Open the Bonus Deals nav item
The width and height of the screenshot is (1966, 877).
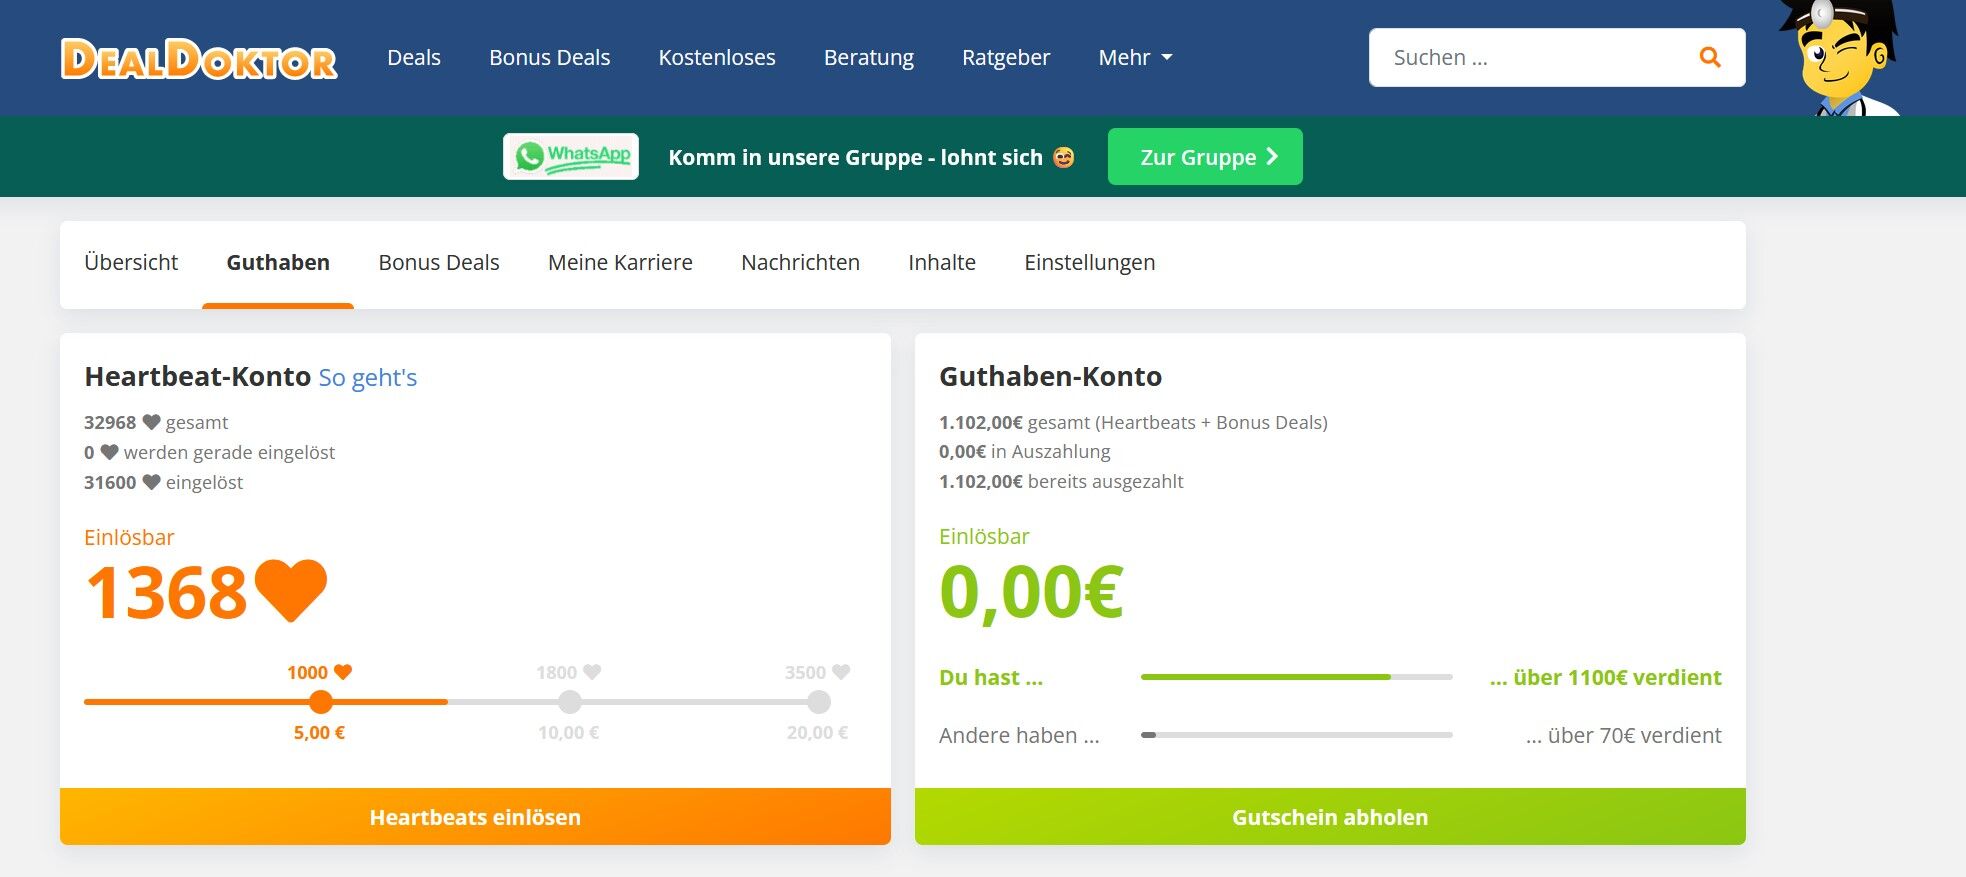(x=549, y=58)
